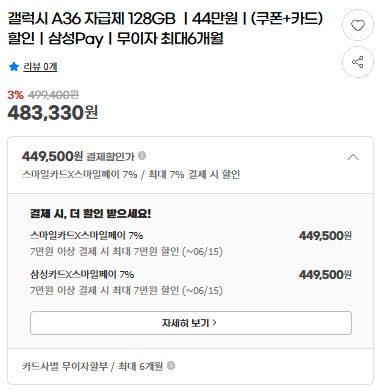Click the 449,500원 결제할인가 header
This screenshot has width=389, height=392.
pyautogui.click(x=78, y=156)
